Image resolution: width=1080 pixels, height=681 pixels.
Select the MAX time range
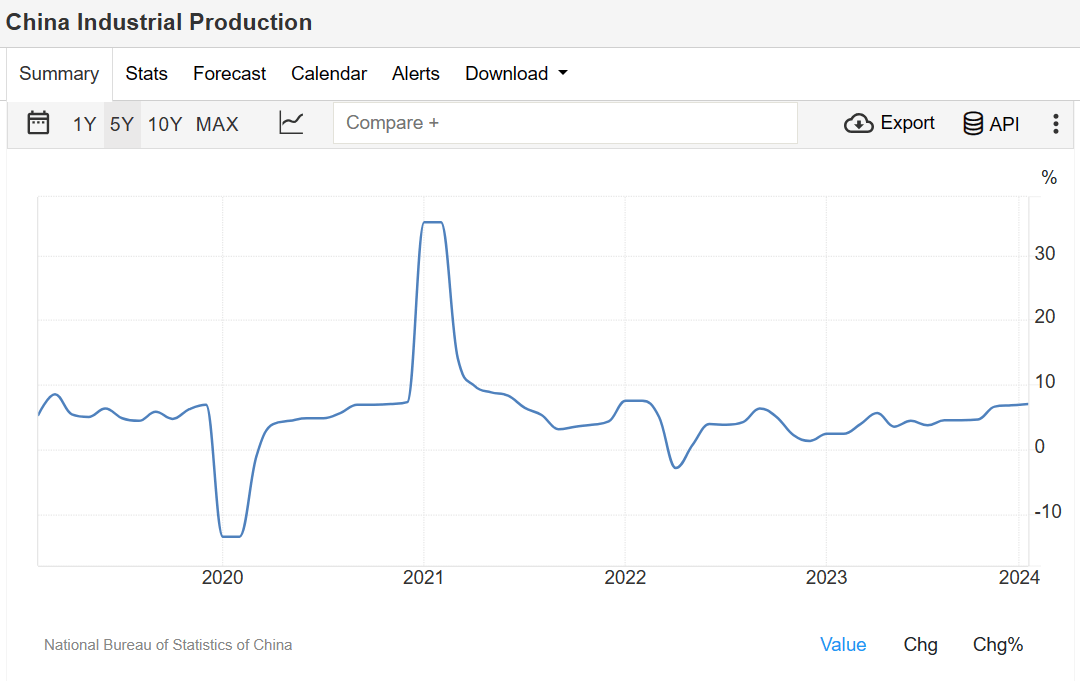pos(217,124)
